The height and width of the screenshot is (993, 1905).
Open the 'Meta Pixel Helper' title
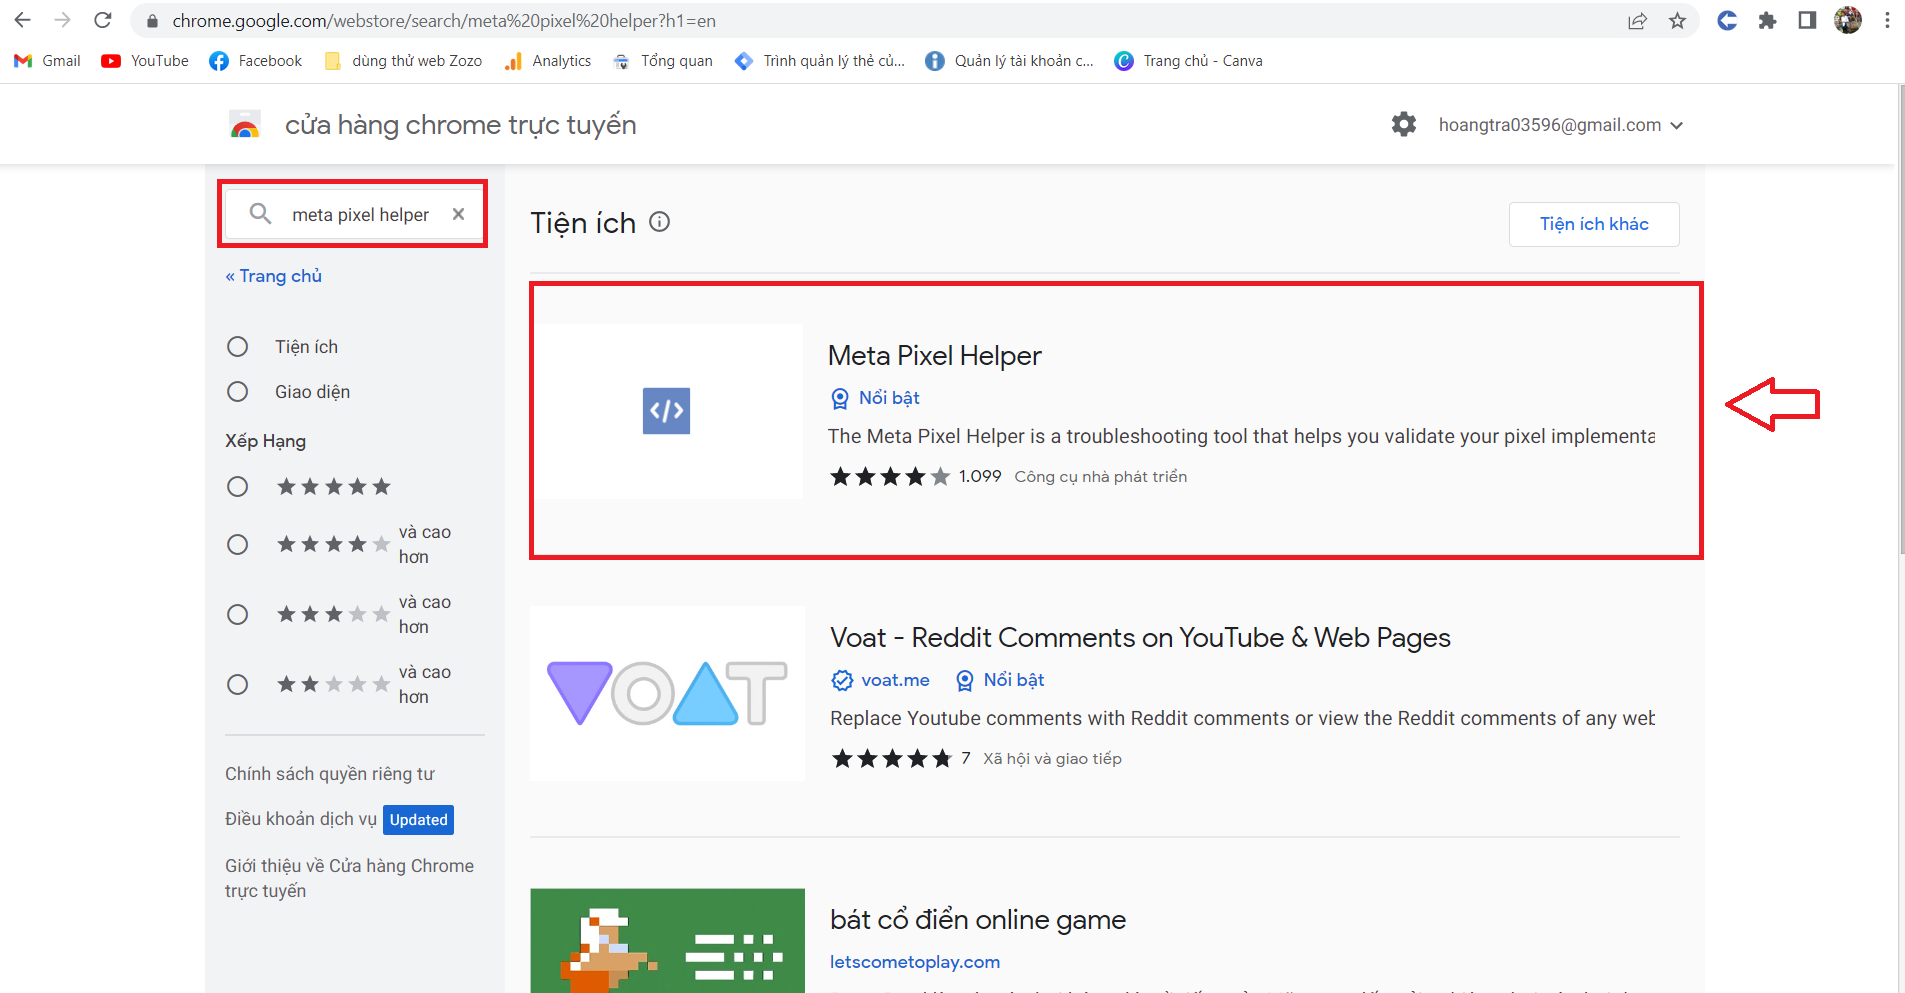point(935,356)
